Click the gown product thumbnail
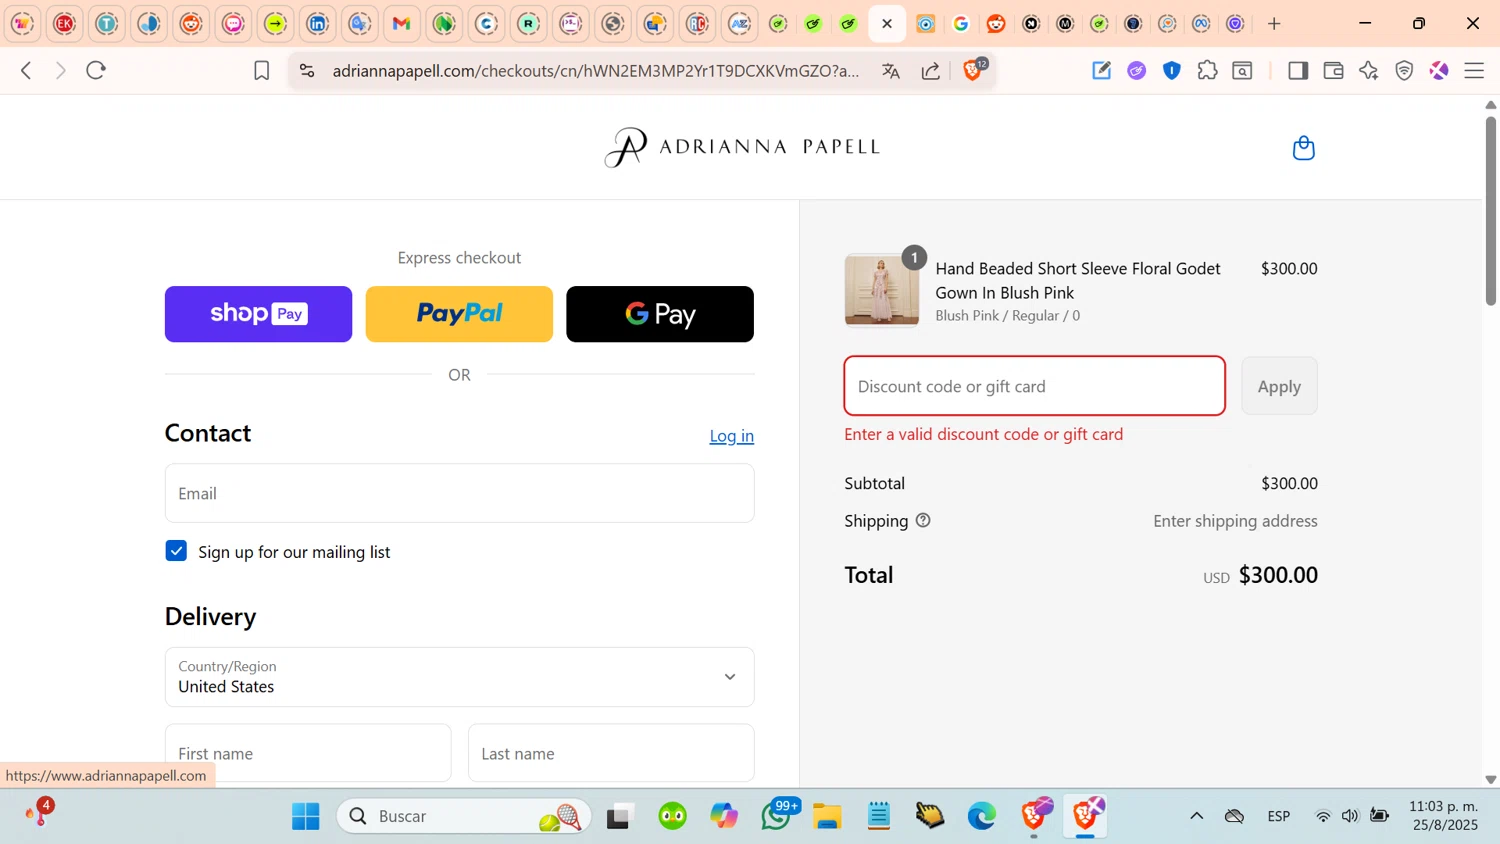This screenshot has width=1500, height=844. 881,290
